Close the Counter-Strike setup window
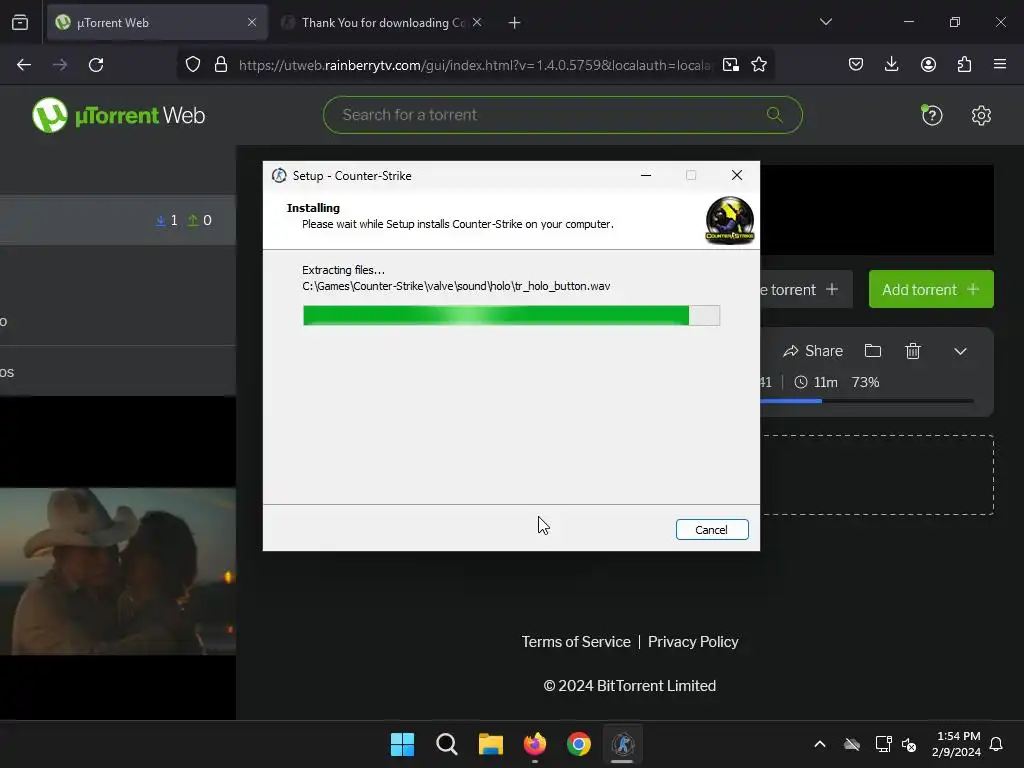Image resolution: width=1024 pixels, height=768 pixels. point(737,175)
